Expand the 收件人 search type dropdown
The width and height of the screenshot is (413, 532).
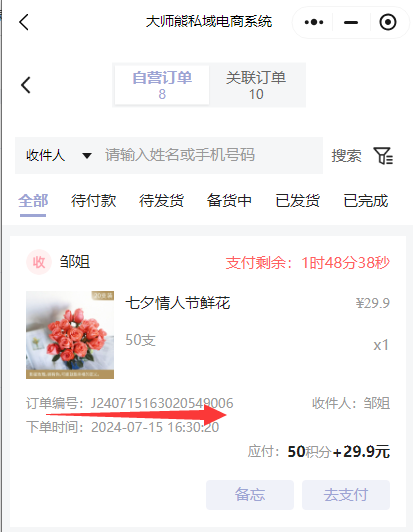click(59, 155)
